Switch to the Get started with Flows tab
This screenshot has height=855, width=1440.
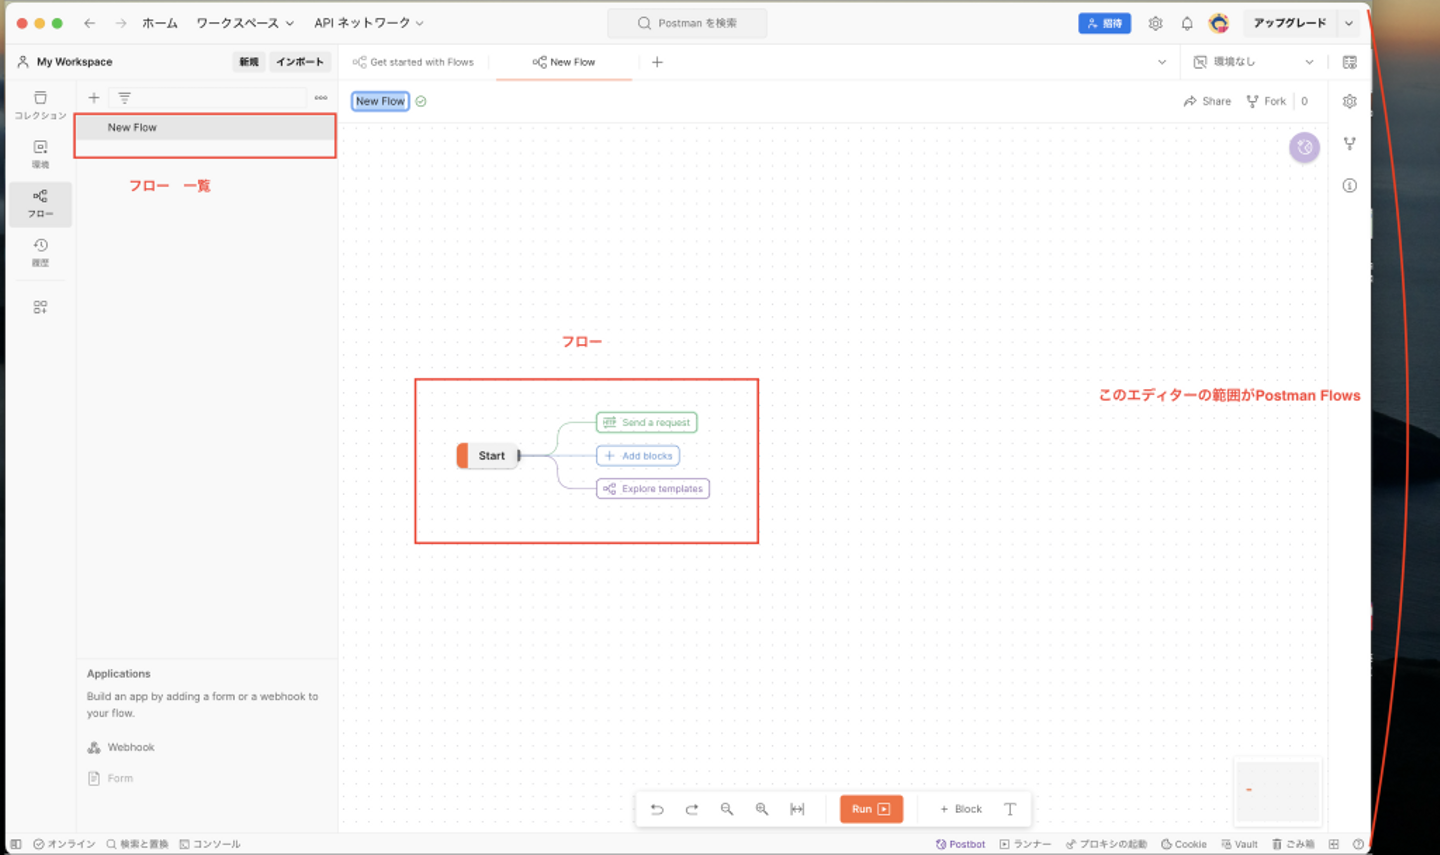(x=413, y=62)
